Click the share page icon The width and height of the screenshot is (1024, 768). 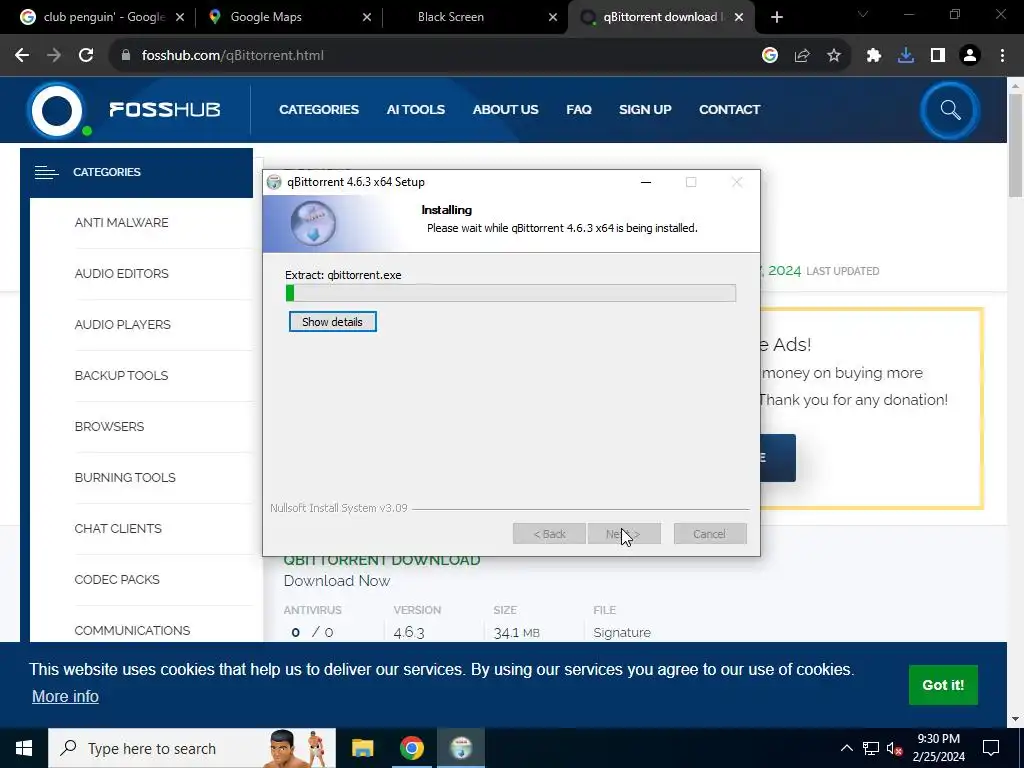coord(802,56)
